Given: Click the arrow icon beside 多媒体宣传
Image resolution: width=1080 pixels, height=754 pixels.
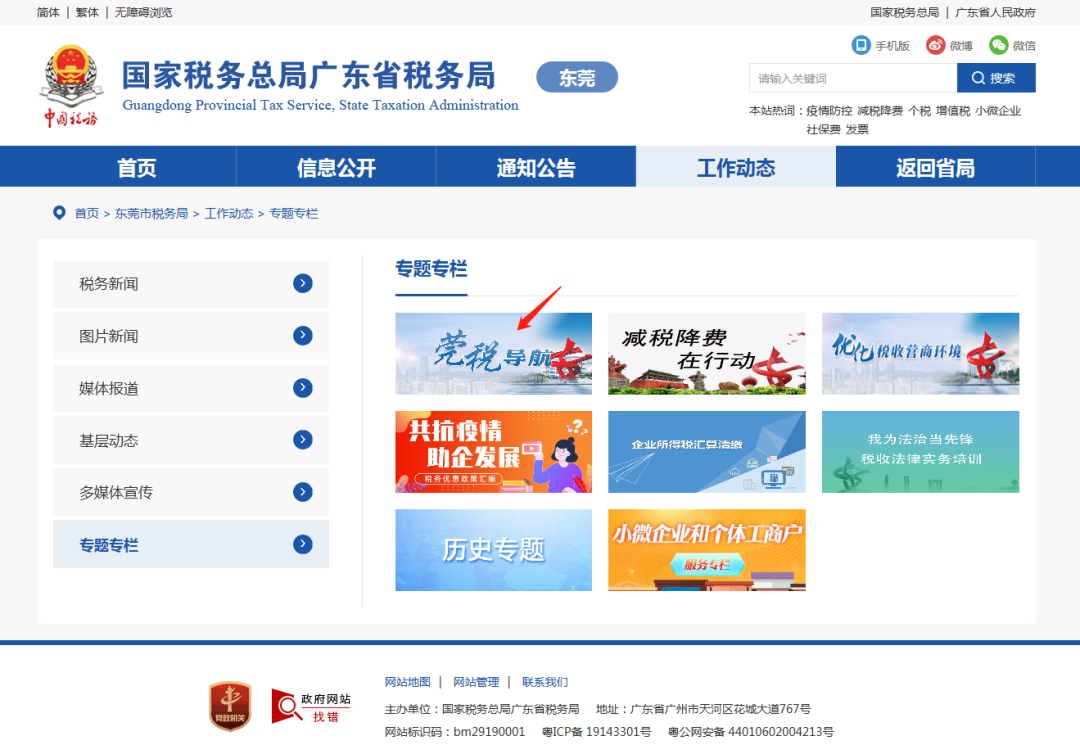Looking at the screenshot, I should click(x=302, y=492).
